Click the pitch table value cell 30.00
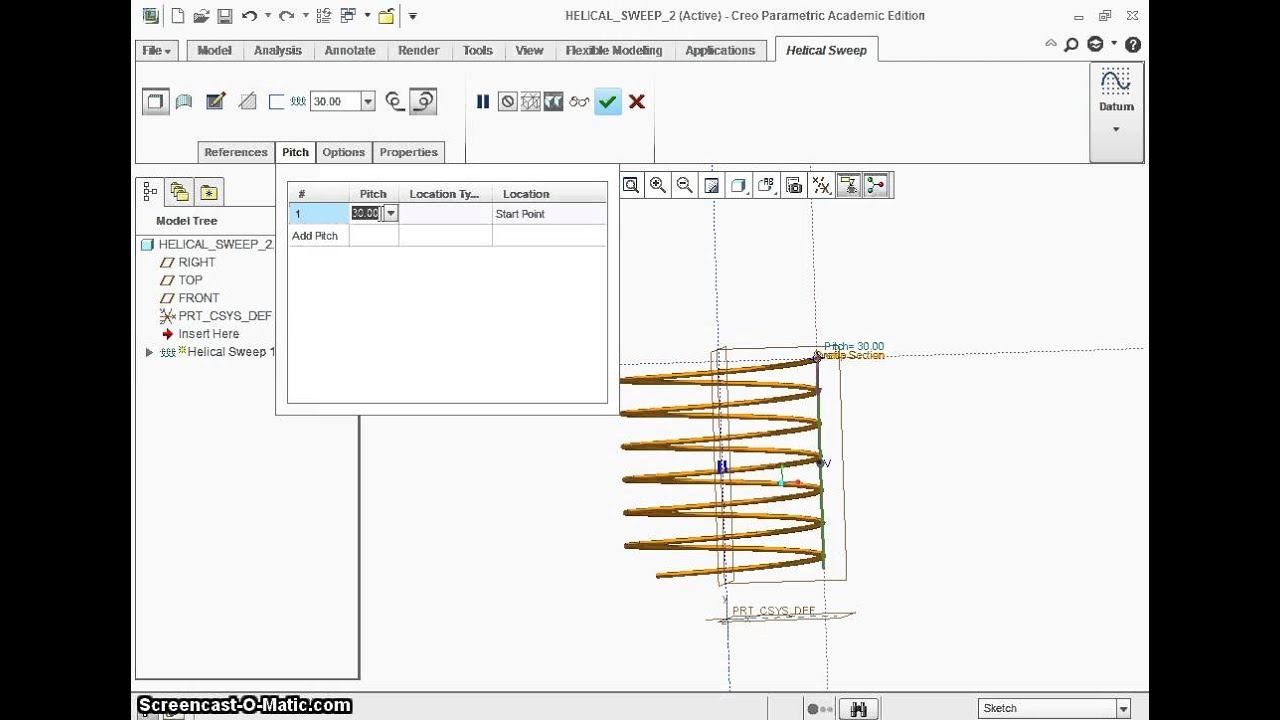 (366, 213)
